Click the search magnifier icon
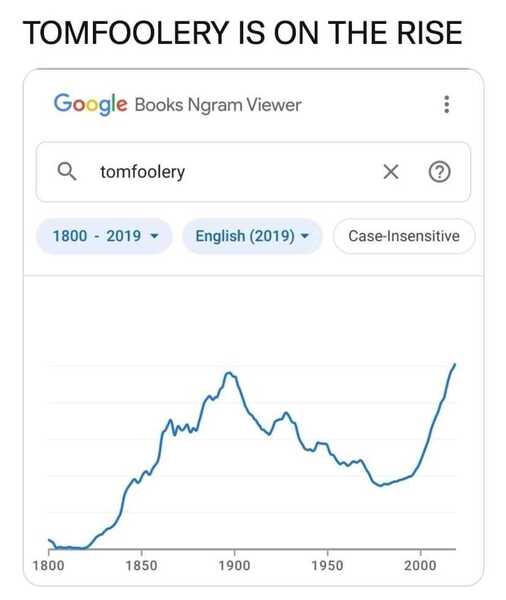Screen dimensions: 506x600 click(x=67, y=171)
